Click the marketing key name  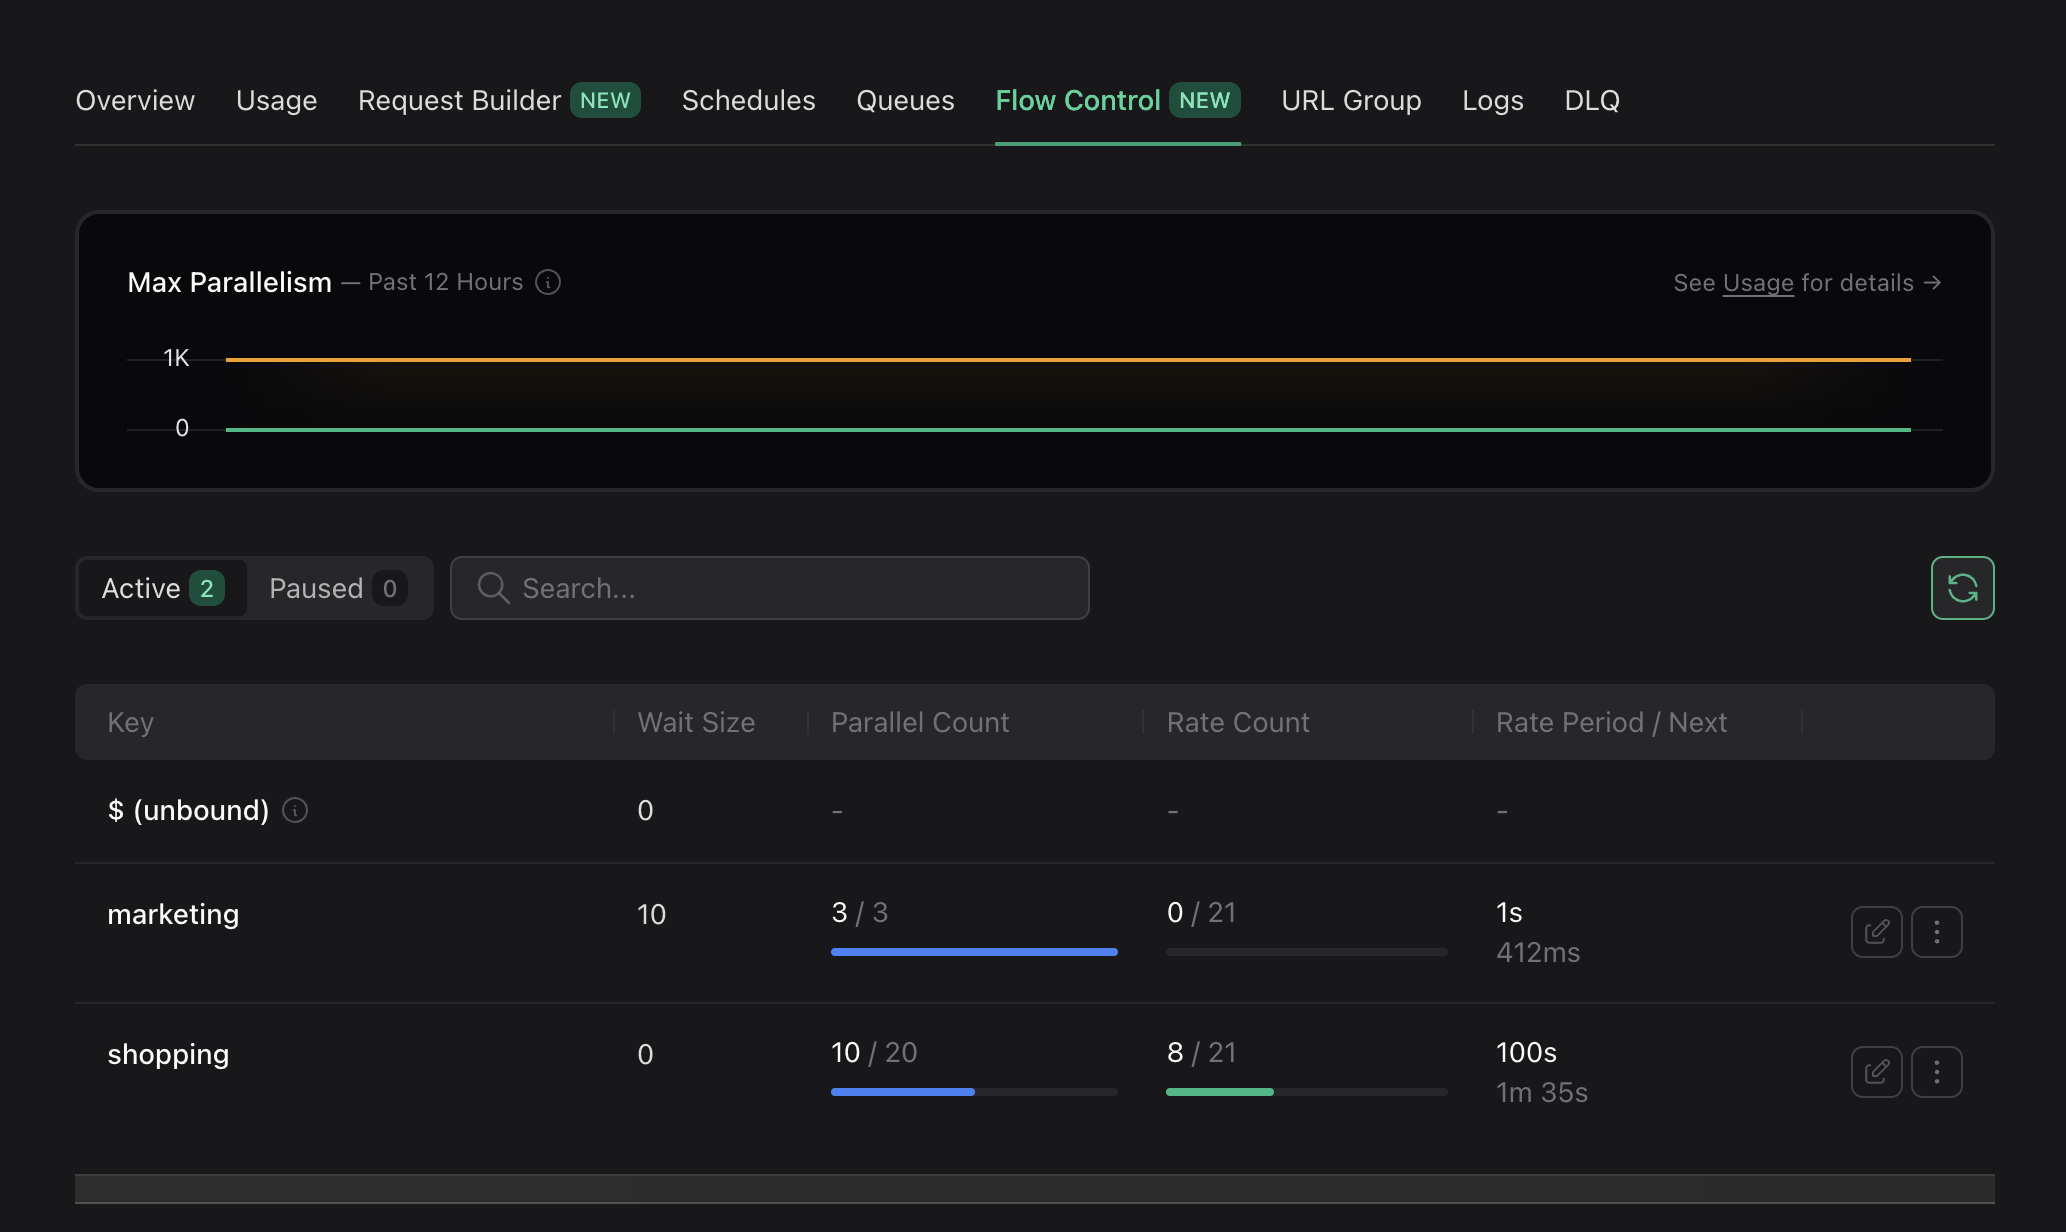point(173,914)
